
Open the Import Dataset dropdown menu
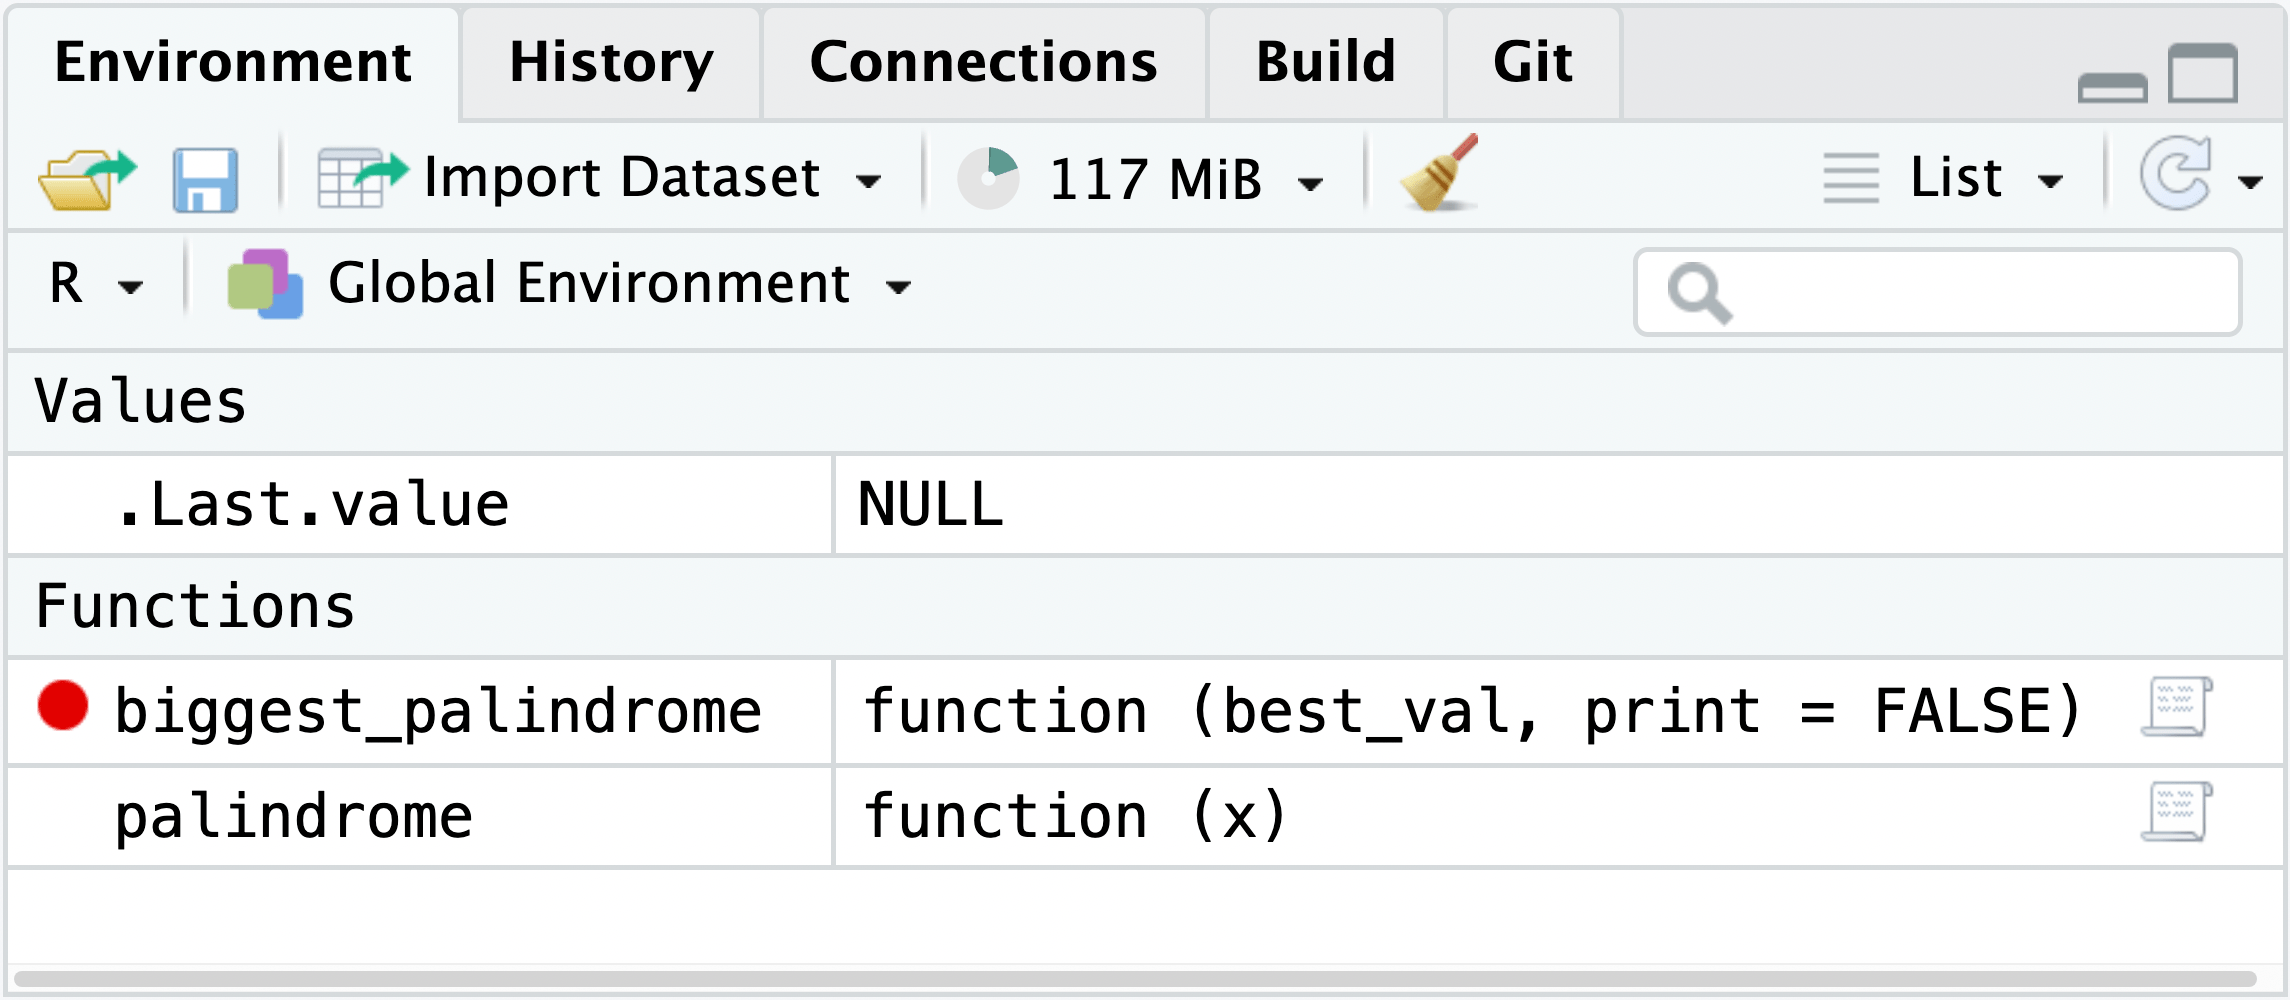pos(872,180)
